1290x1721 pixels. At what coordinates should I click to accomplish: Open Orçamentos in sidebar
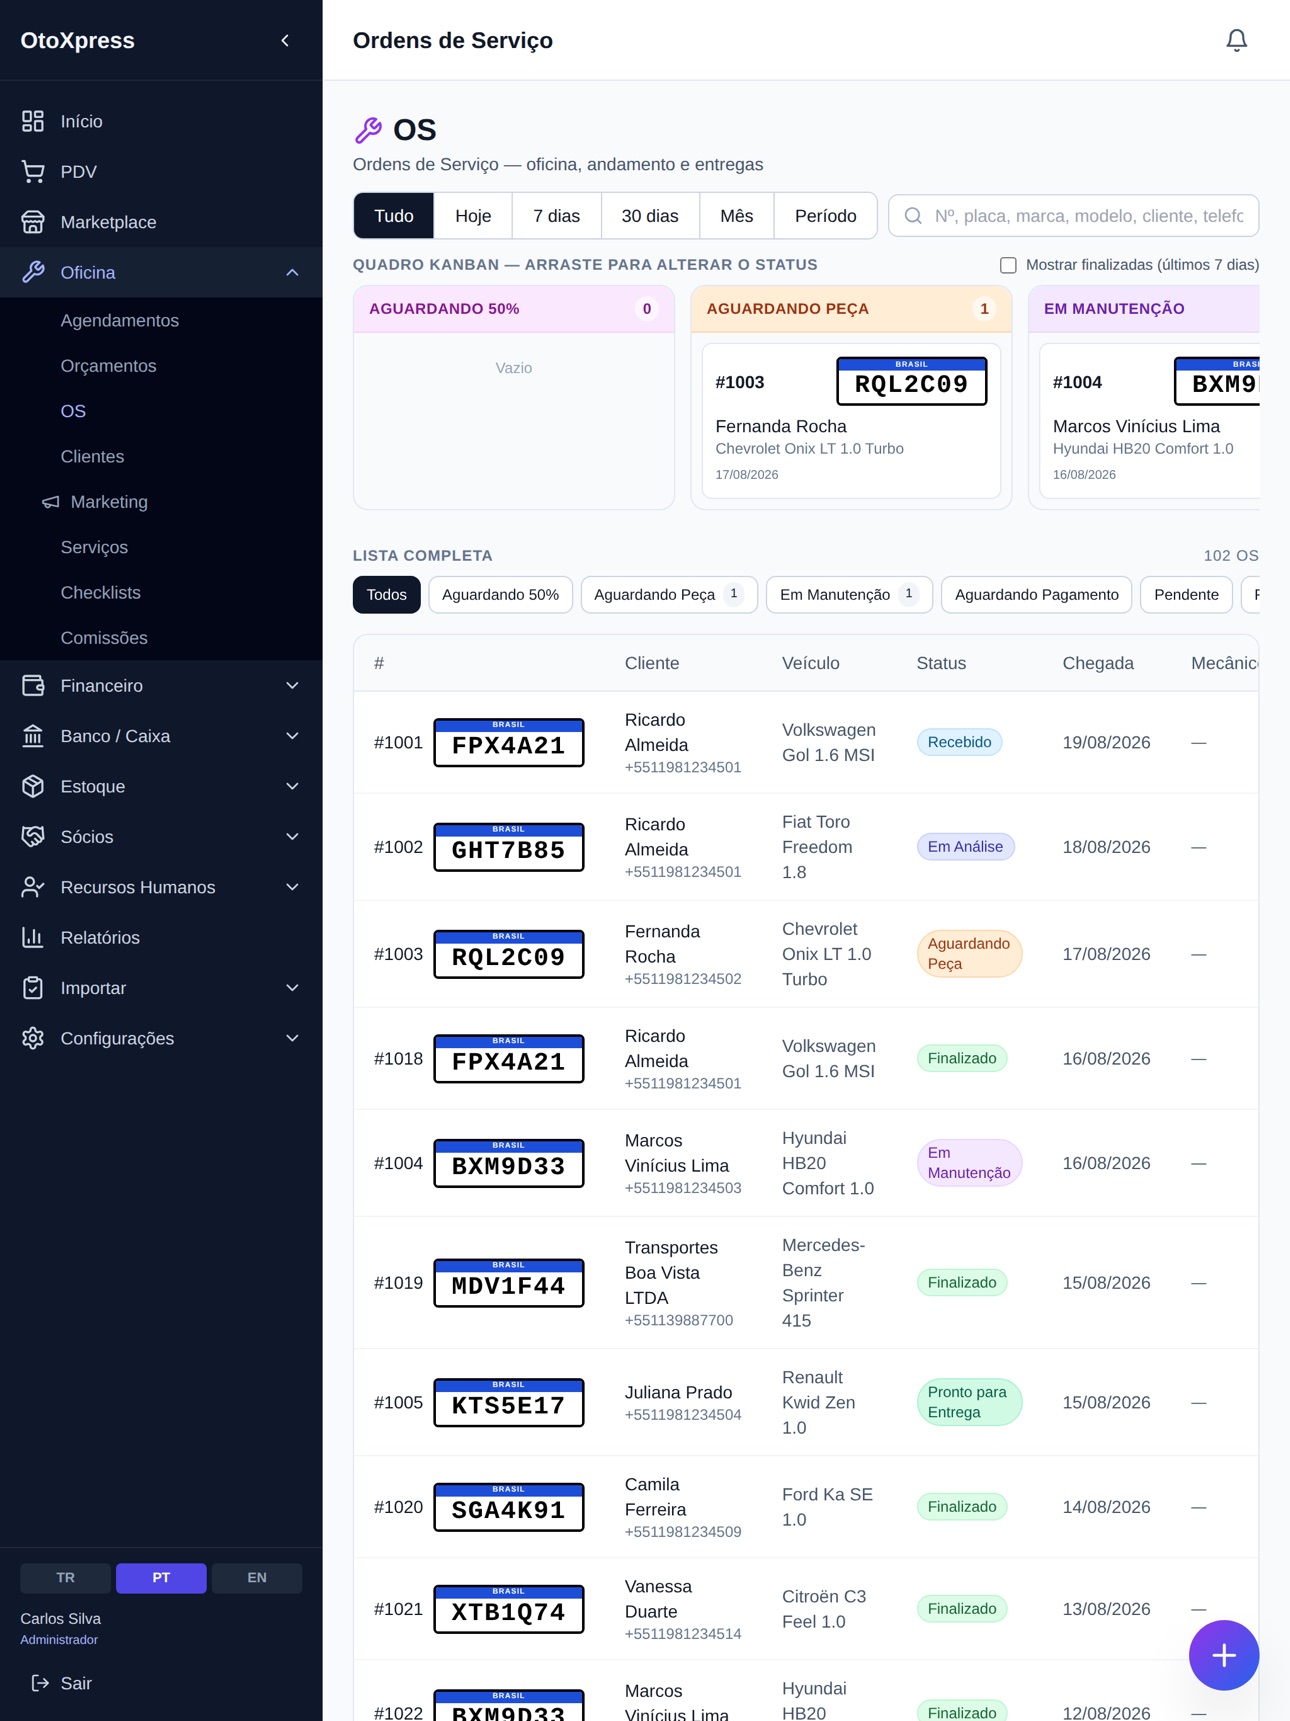tap(108, 366)
